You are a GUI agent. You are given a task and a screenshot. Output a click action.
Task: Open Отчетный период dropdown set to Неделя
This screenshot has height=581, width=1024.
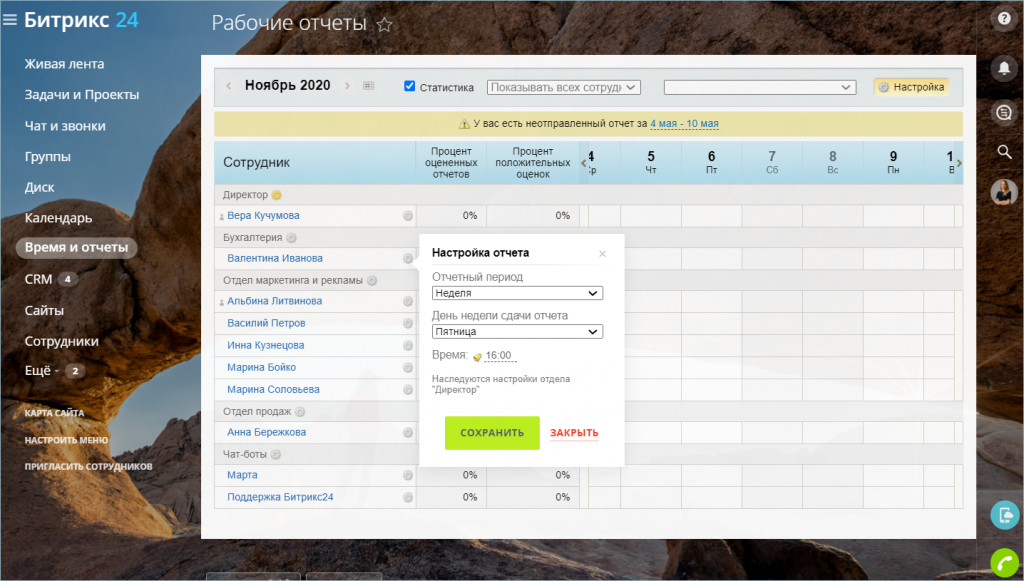pyautogui.click(x=517, y=293)
